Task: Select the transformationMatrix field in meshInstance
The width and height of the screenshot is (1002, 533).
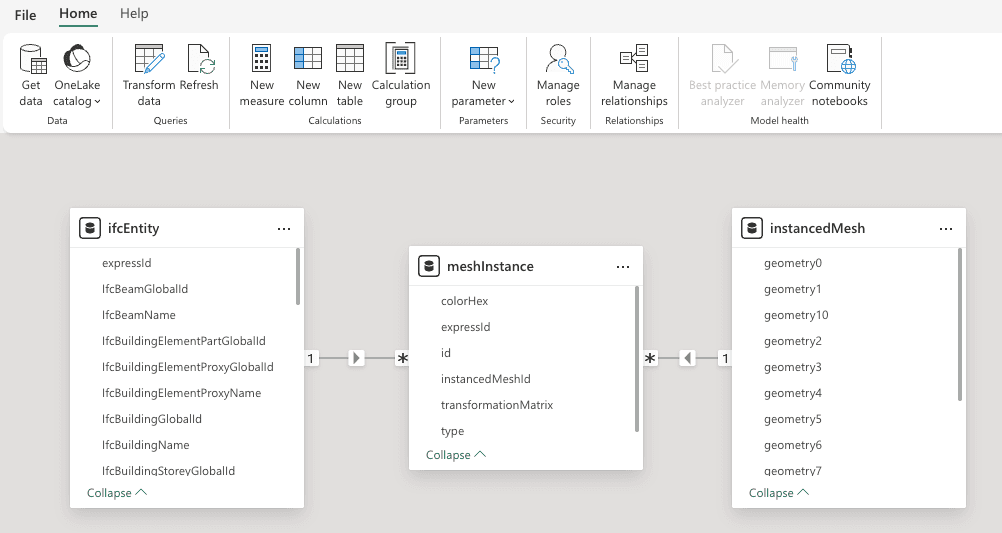Action: pos(497,405)
